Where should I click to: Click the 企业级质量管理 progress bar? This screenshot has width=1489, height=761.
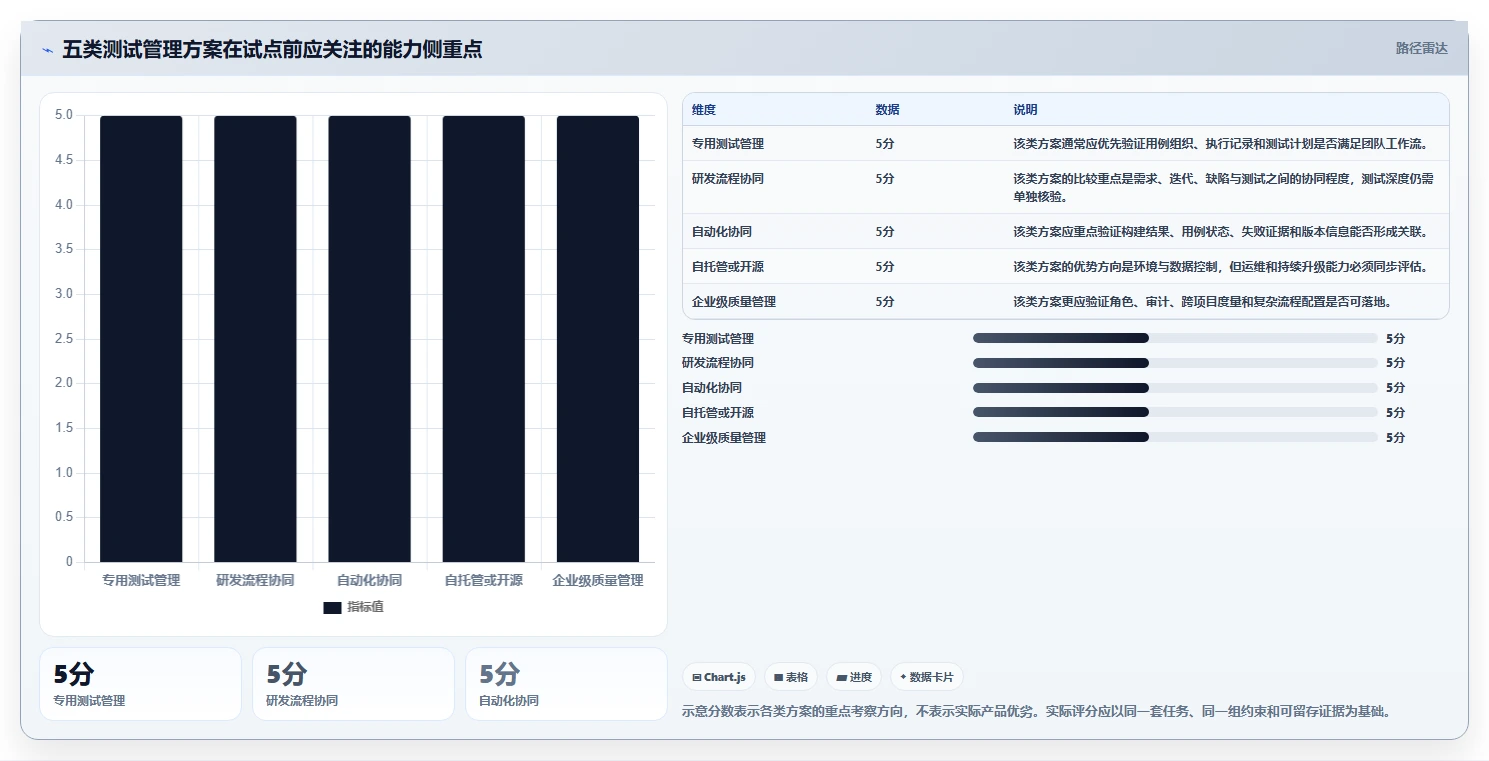[x=1175, y=437]
